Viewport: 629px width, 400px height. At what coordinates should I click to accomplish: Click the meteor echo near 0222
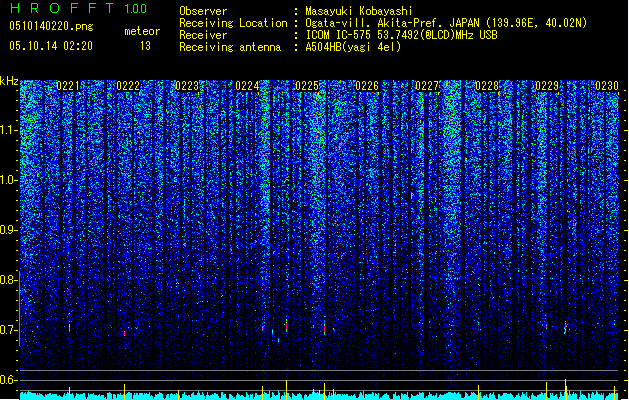click(124, 333)
